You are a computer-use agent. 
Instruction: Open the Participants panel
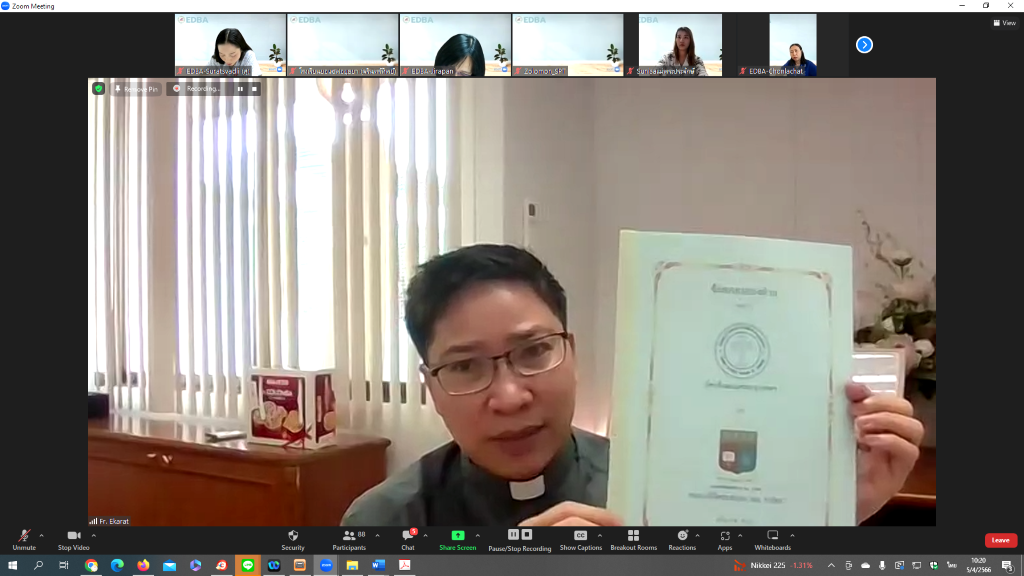tap(349, 539)
